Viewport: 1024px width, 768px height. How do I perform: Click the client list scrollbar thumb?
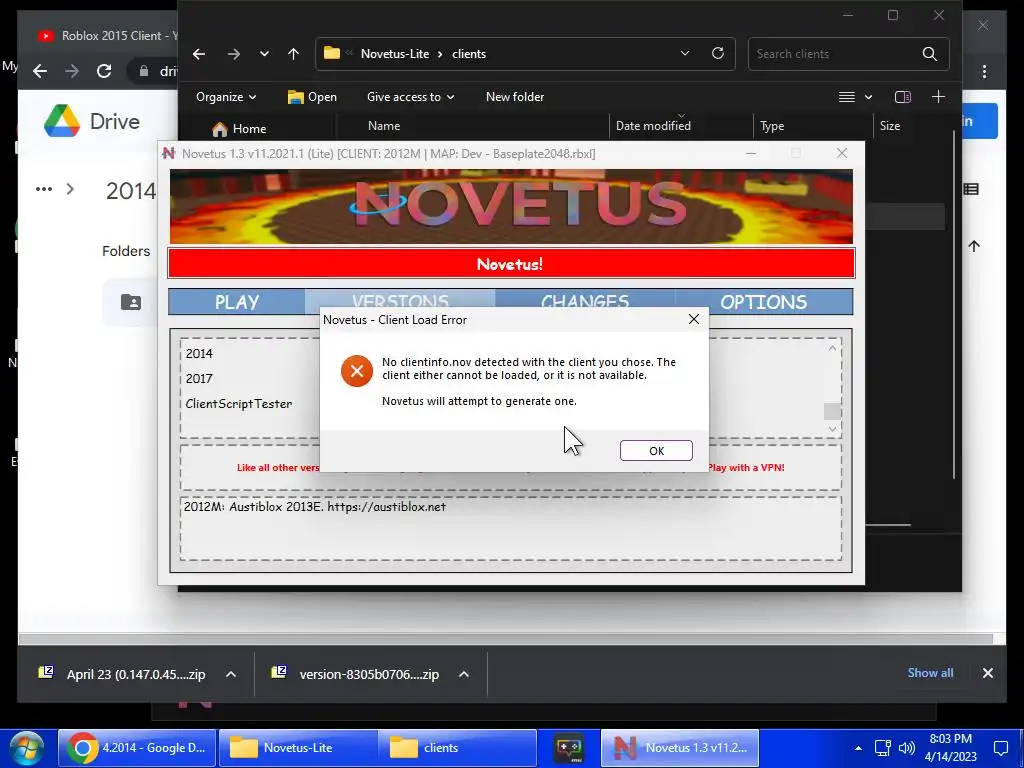coord(832,411)
